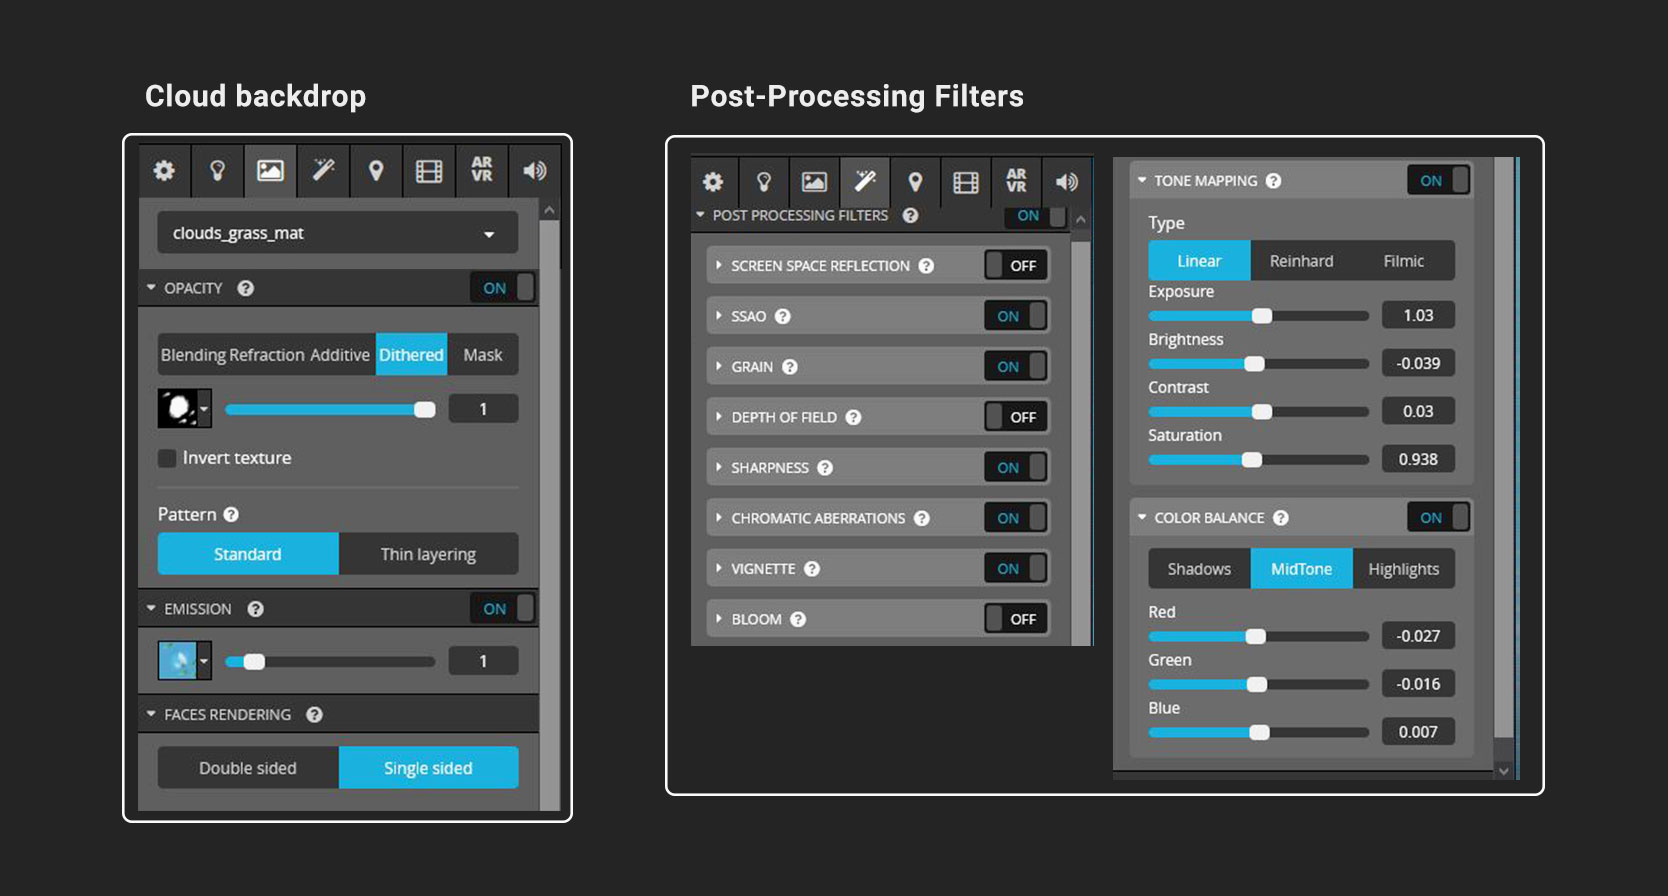Enable the Invert texture checkbox
1668x896 pixels.
tap(167, 458)
